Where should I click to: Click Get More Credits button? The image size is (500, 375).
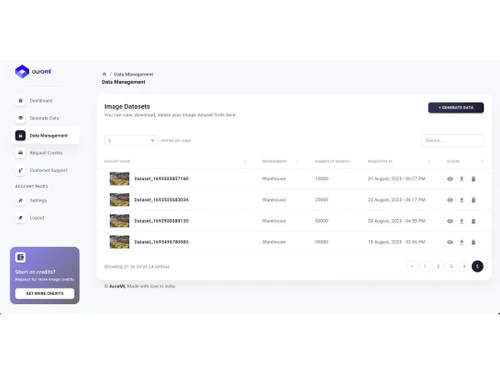click(45, 293)
